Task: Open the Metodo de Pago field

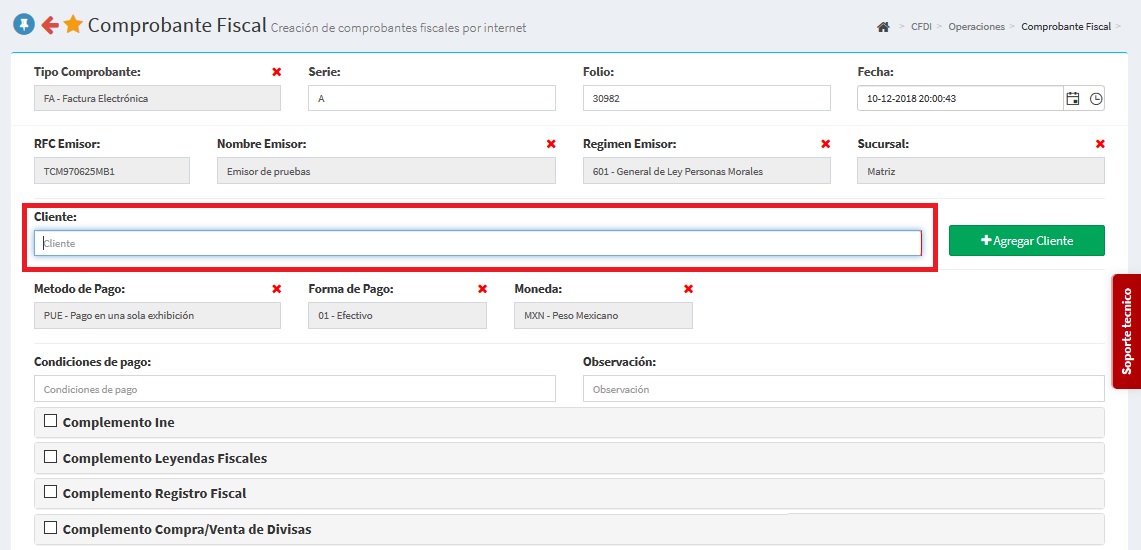Action: point(157,315)
